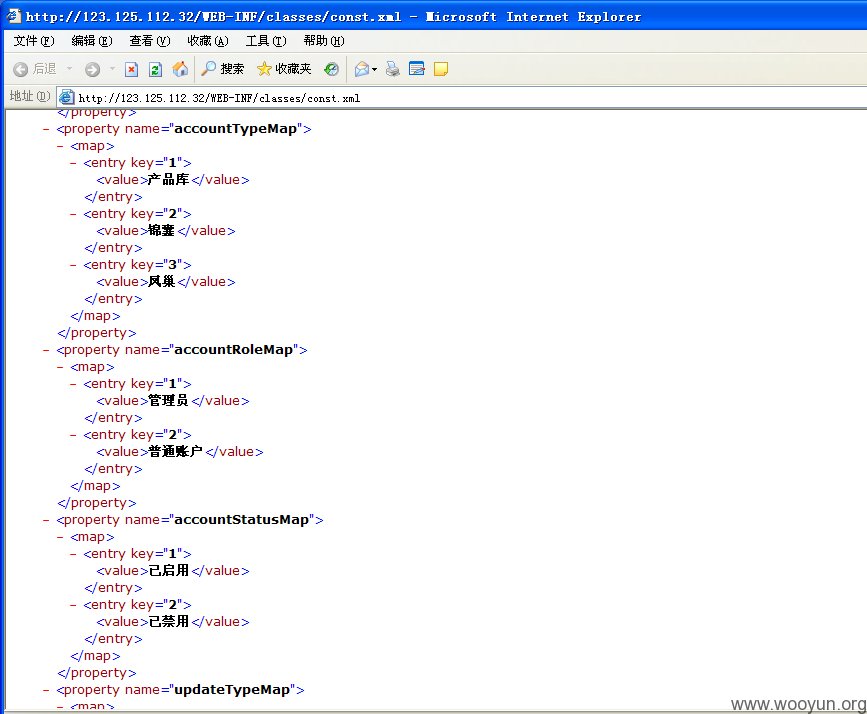The width and height of the screenshot is (867, 714).
Task: Collapse the map under accountRoleMap
Action: click(x=60, y=367)
